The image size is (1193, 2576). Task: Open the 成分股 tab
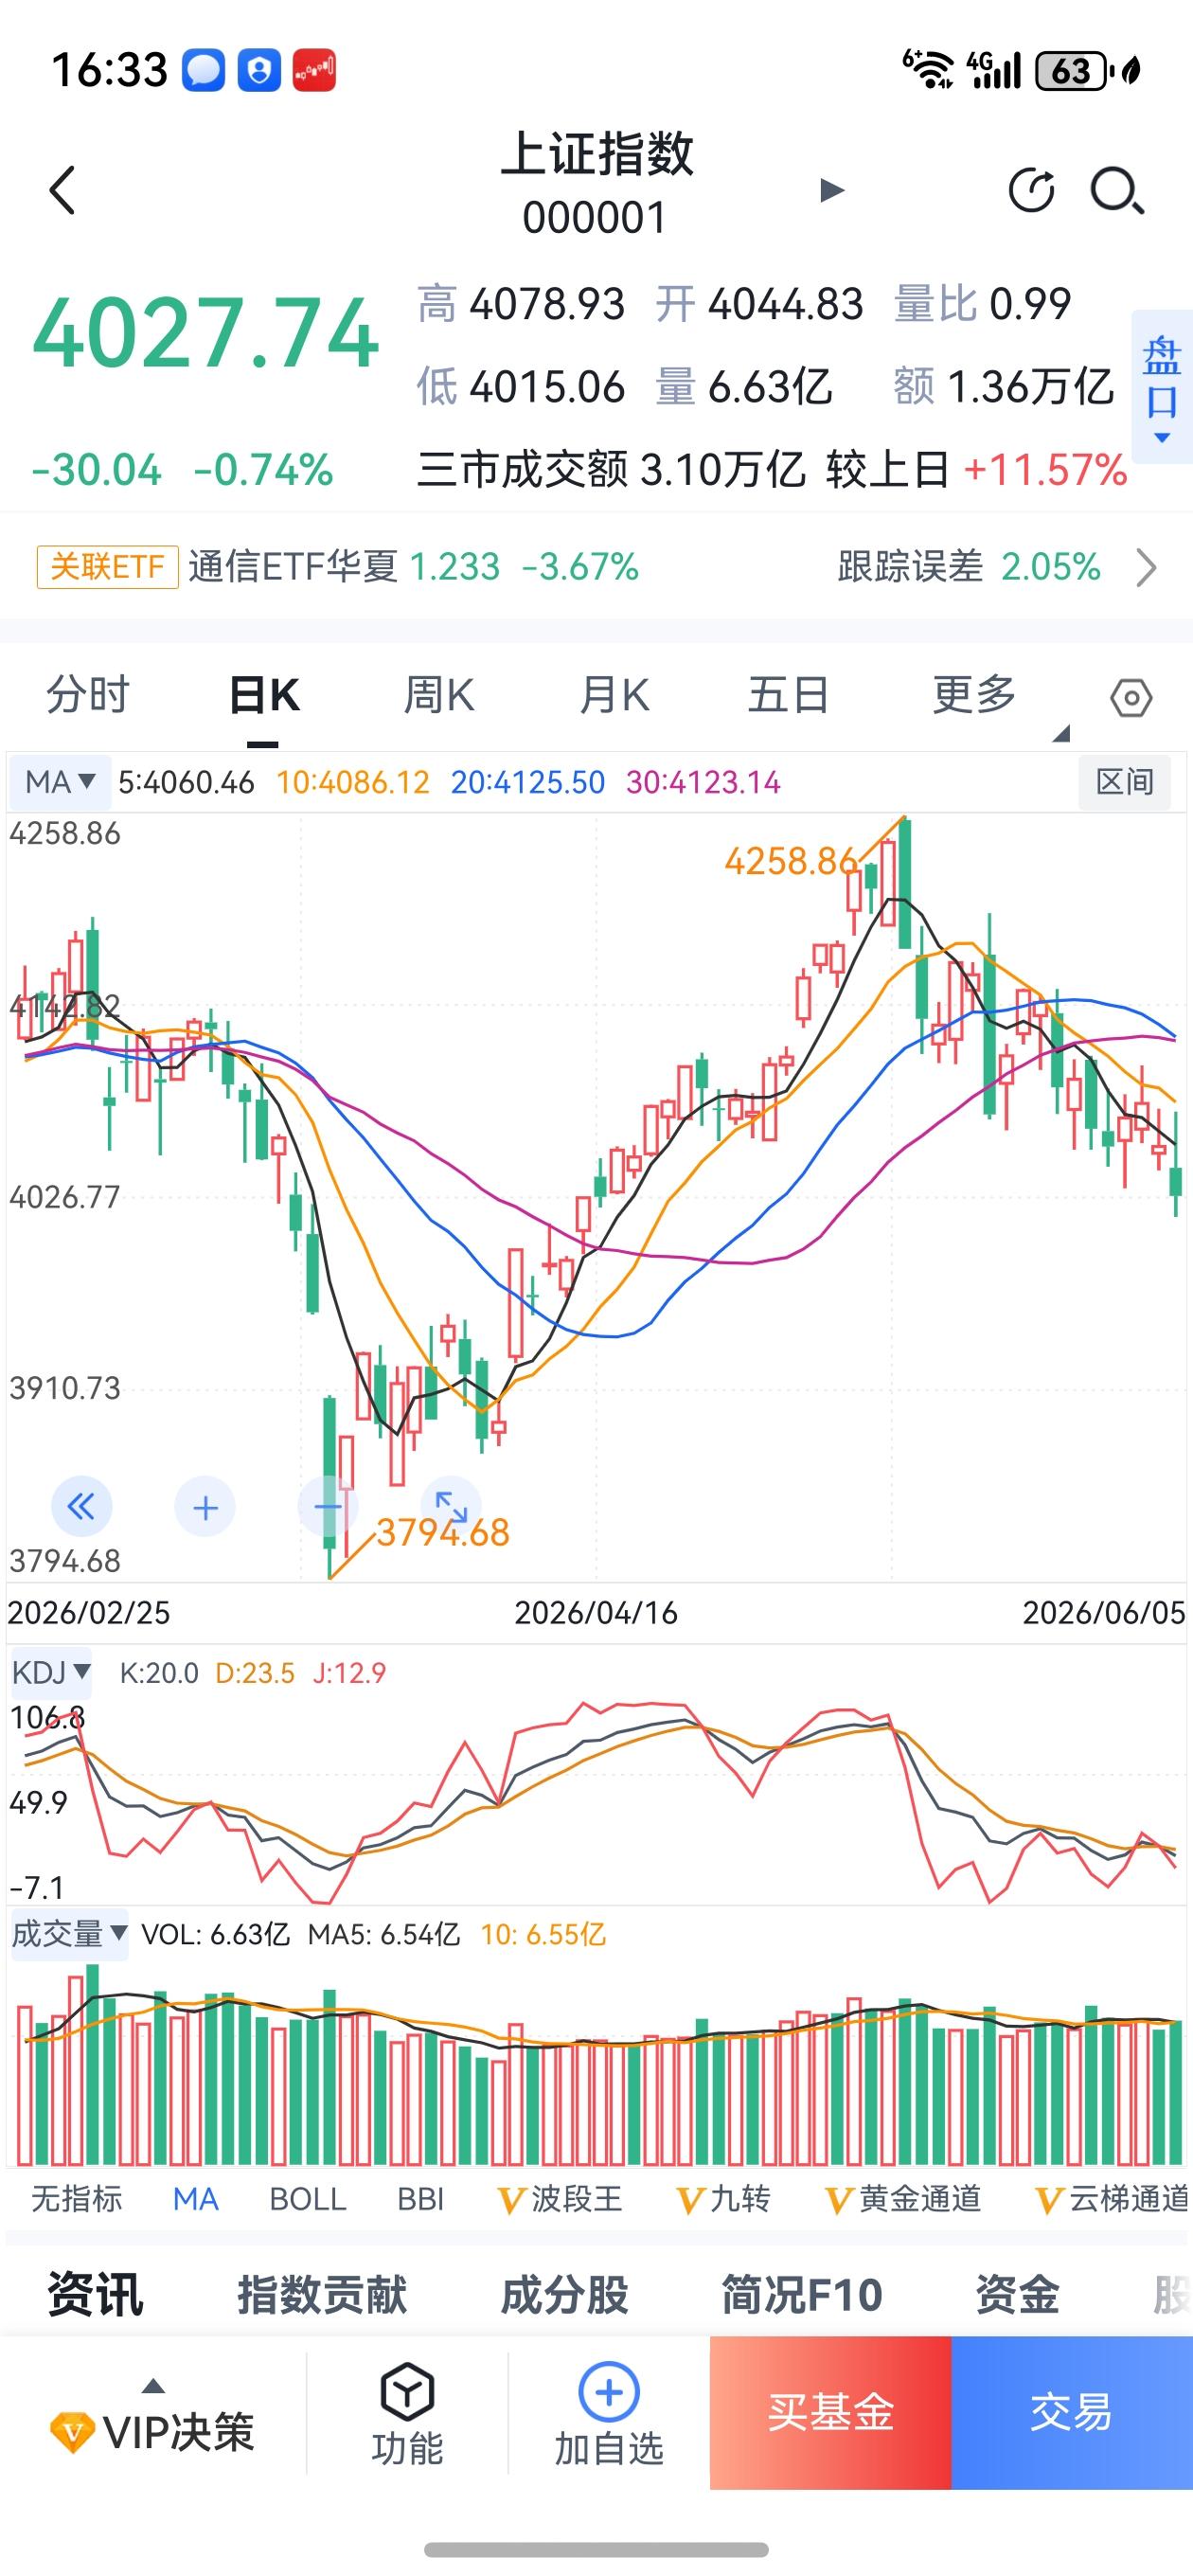[565, 2294]
